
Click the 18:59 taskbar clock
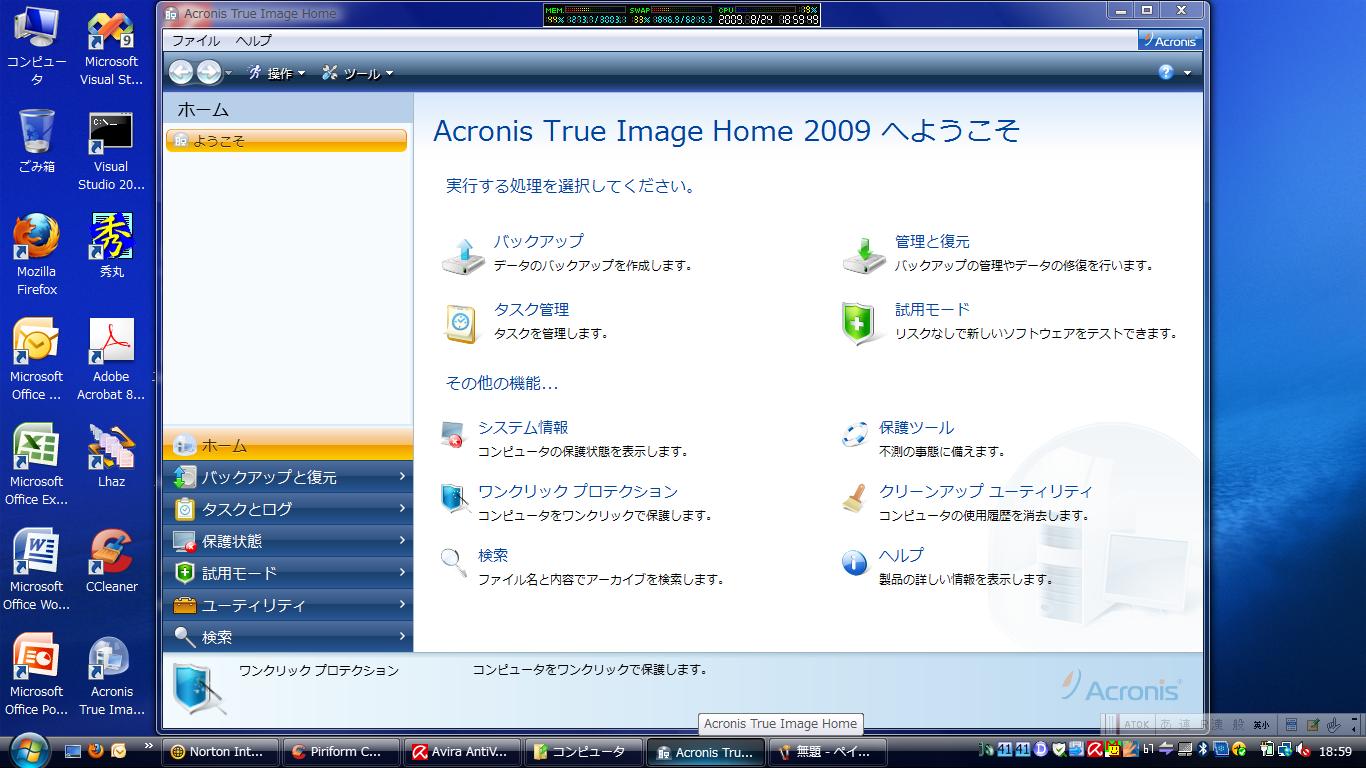1336,751
